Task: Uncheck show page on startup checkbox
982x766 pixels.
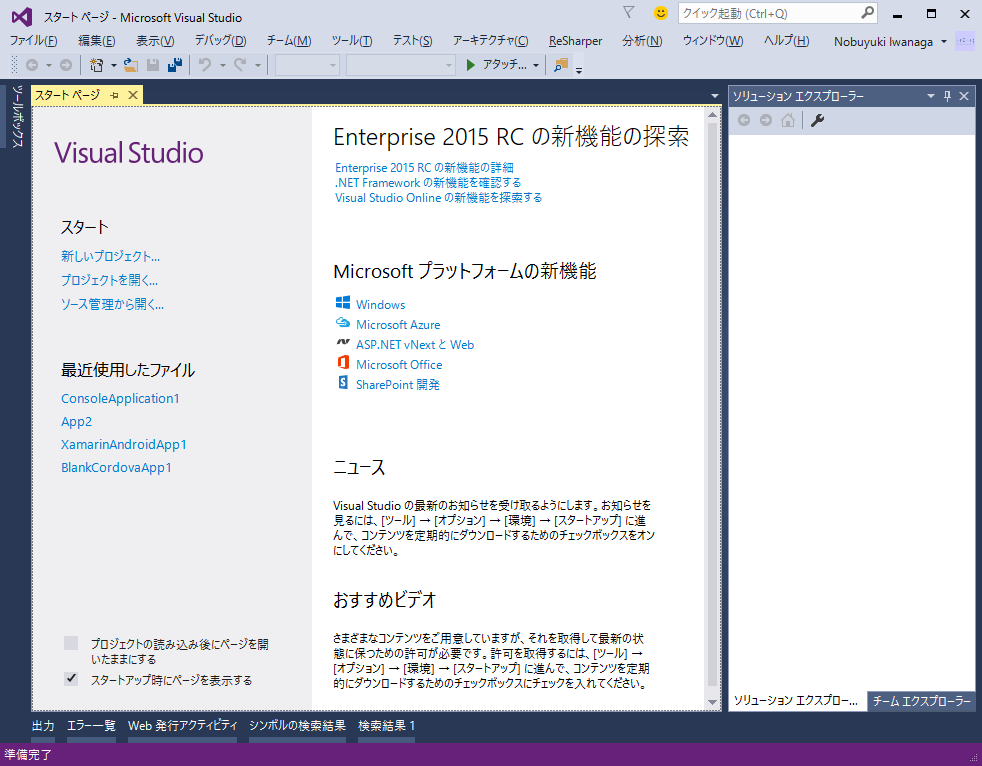Action: point(71,679)
